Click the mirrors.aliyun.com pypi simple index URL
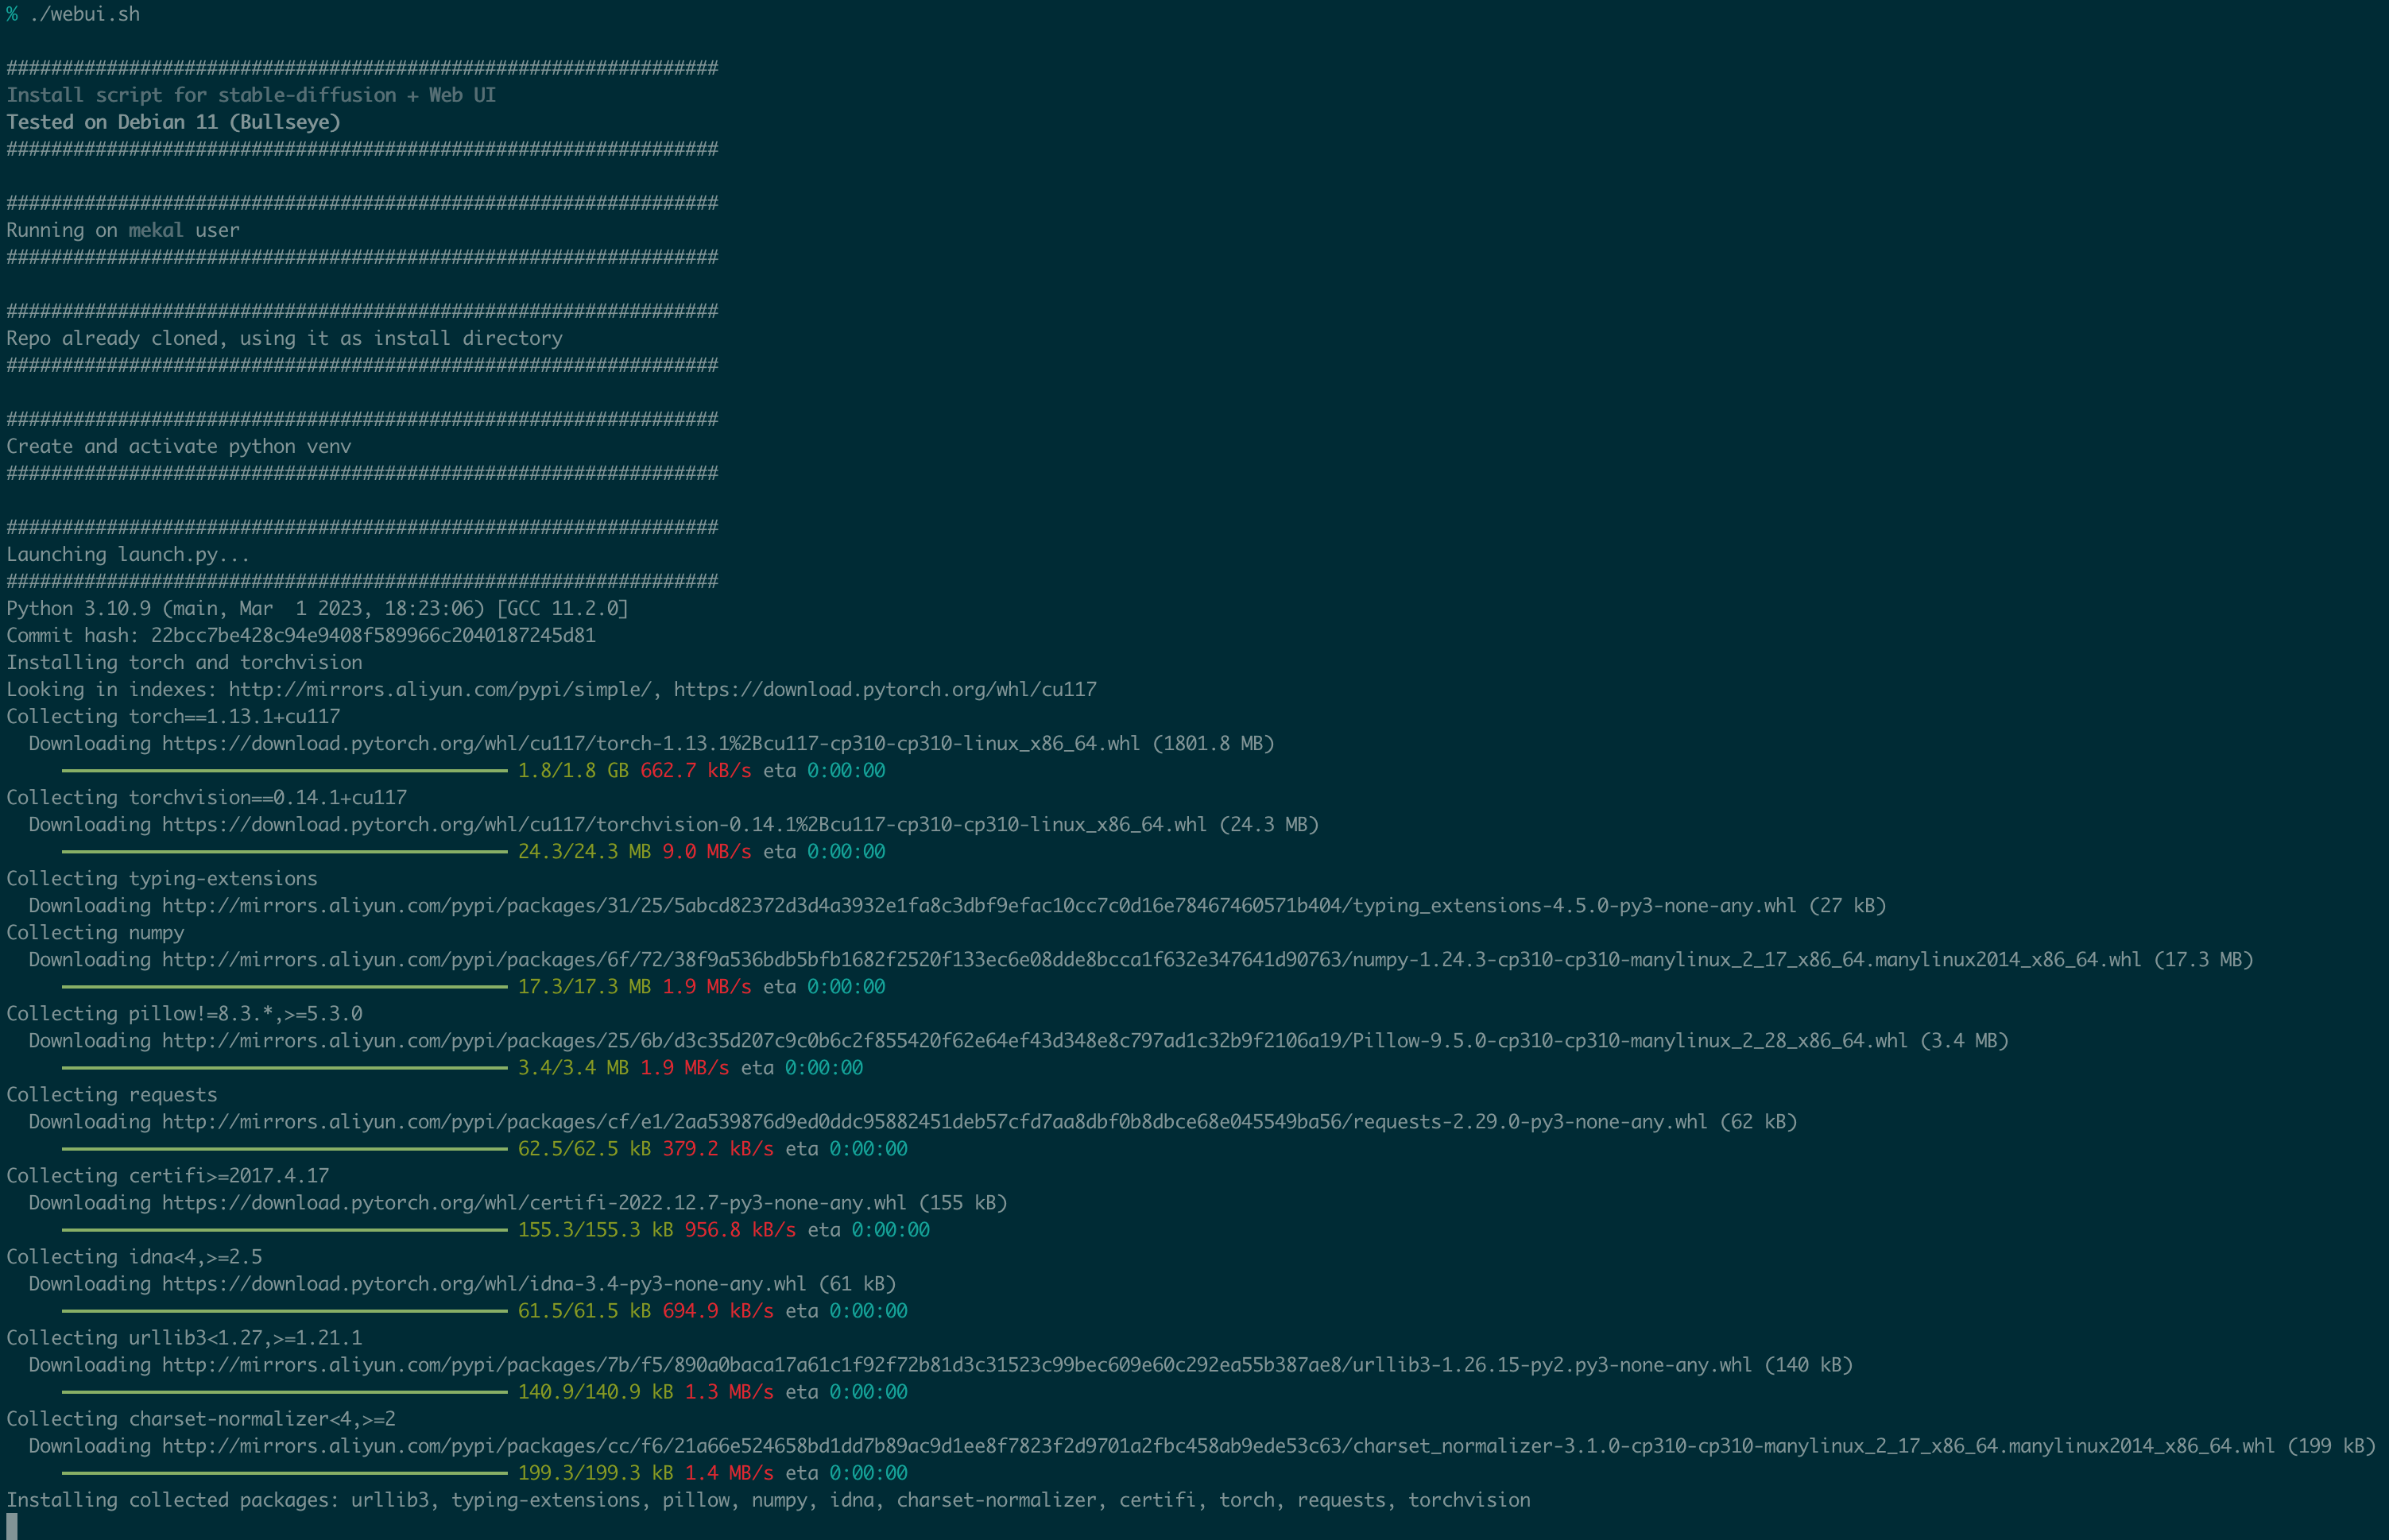This screenshot has width=2389, height=1540. 439,689
